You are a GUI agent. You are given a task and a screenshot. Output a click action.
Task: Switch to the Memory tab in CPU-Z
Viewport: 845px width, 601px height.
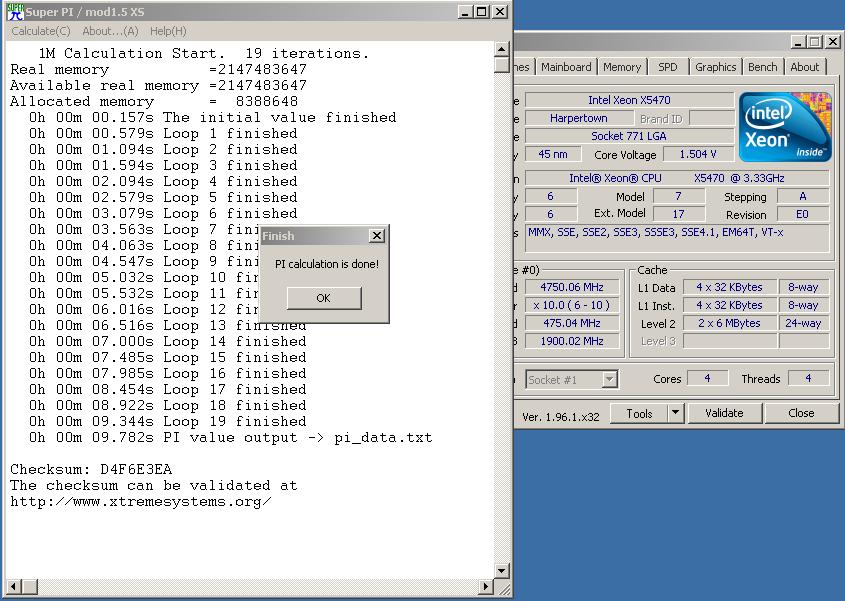coord(622,67)
